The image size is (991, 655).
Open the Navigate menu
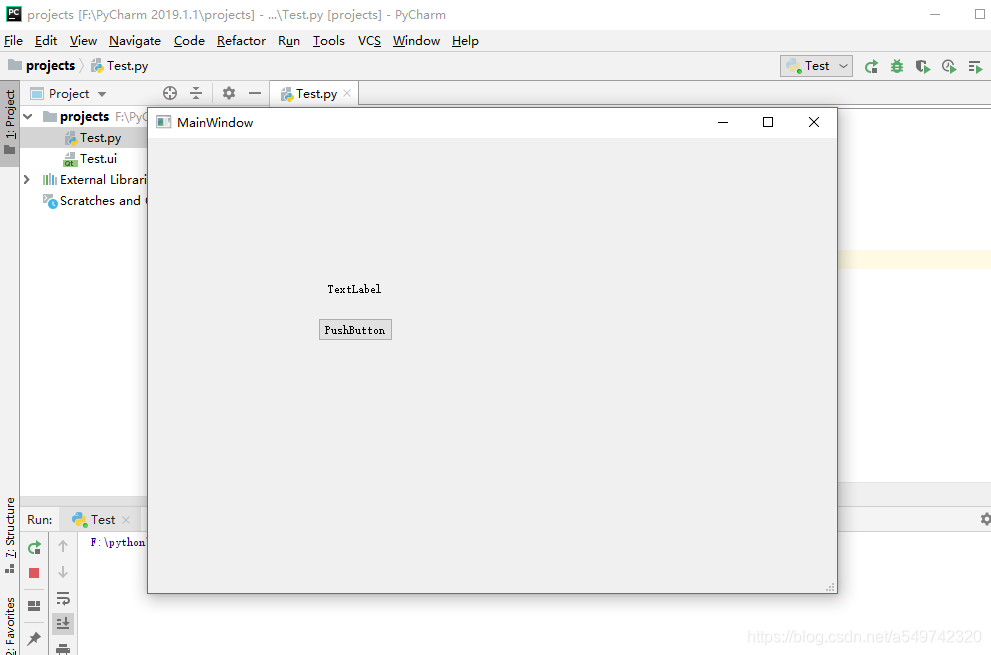tap(135, 40)
